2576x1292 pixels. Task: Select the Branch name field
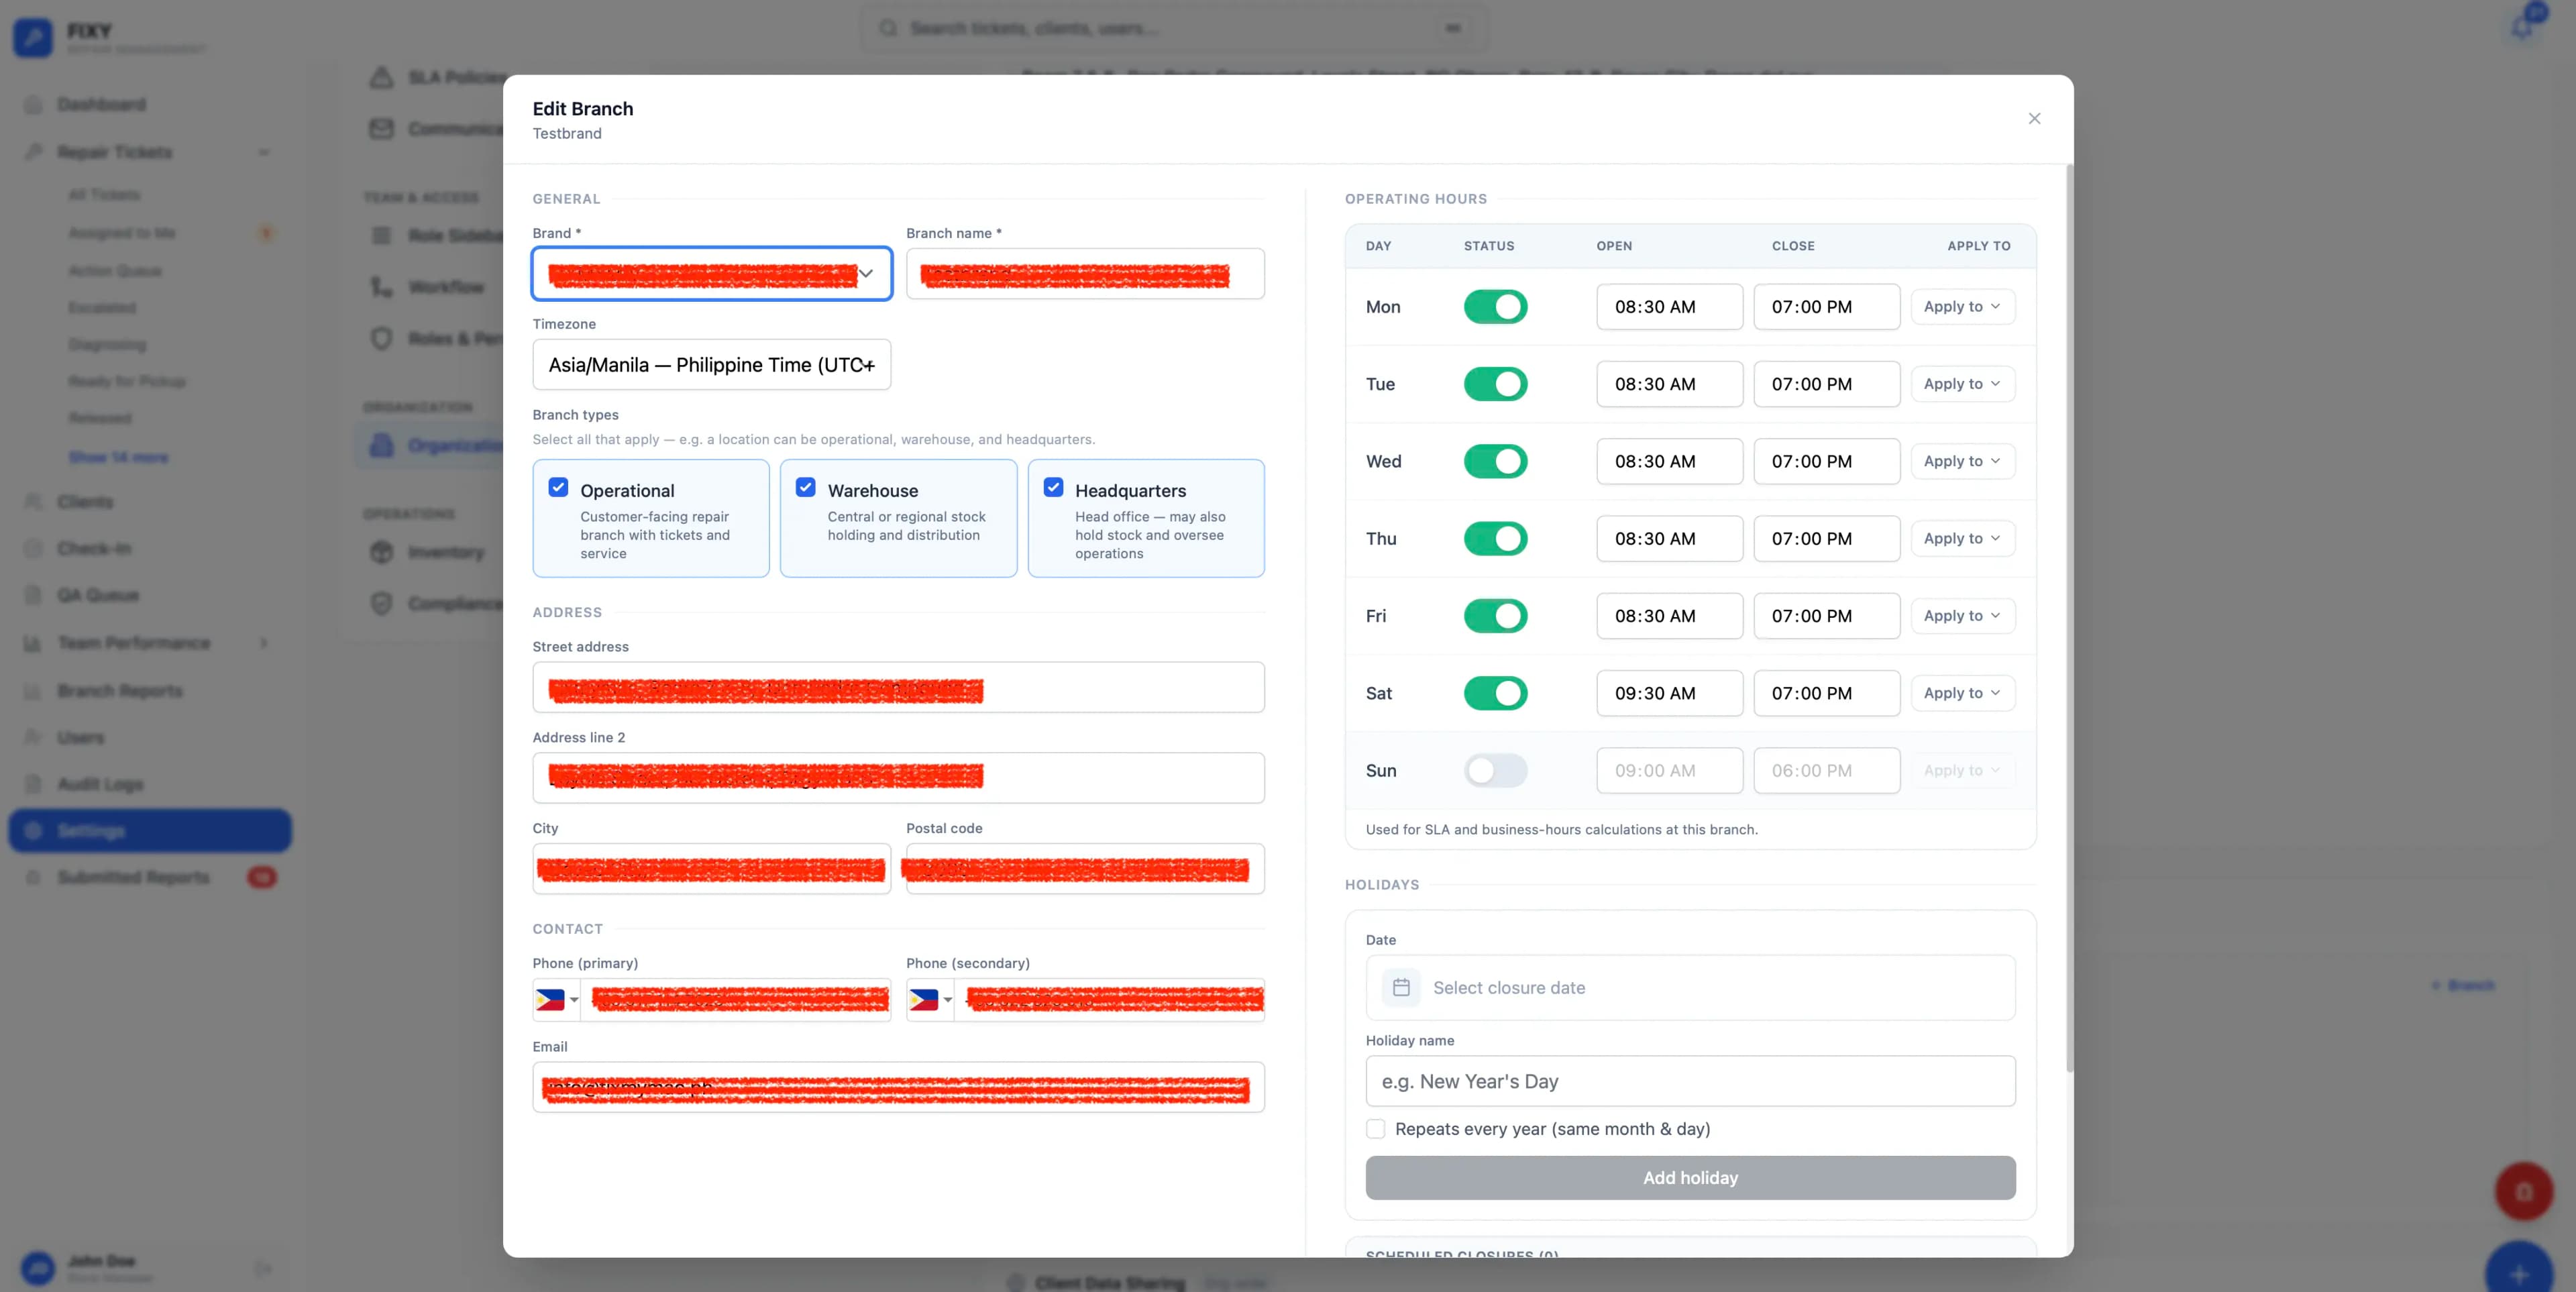coord(1085,274)
